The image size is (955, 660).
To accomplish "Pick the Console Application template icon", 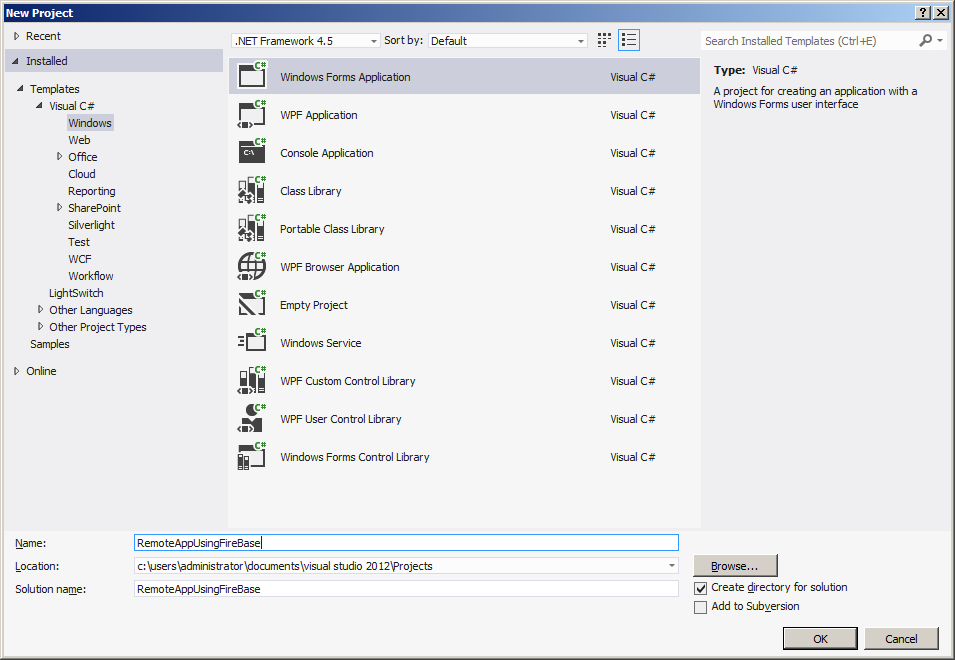I will click(x=252, y=152).
